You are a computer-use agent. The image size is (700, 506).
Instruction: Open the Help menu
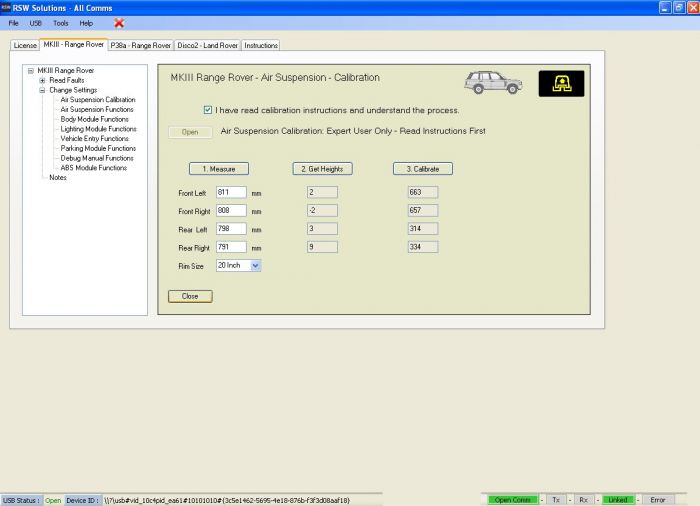click(86, 23)
